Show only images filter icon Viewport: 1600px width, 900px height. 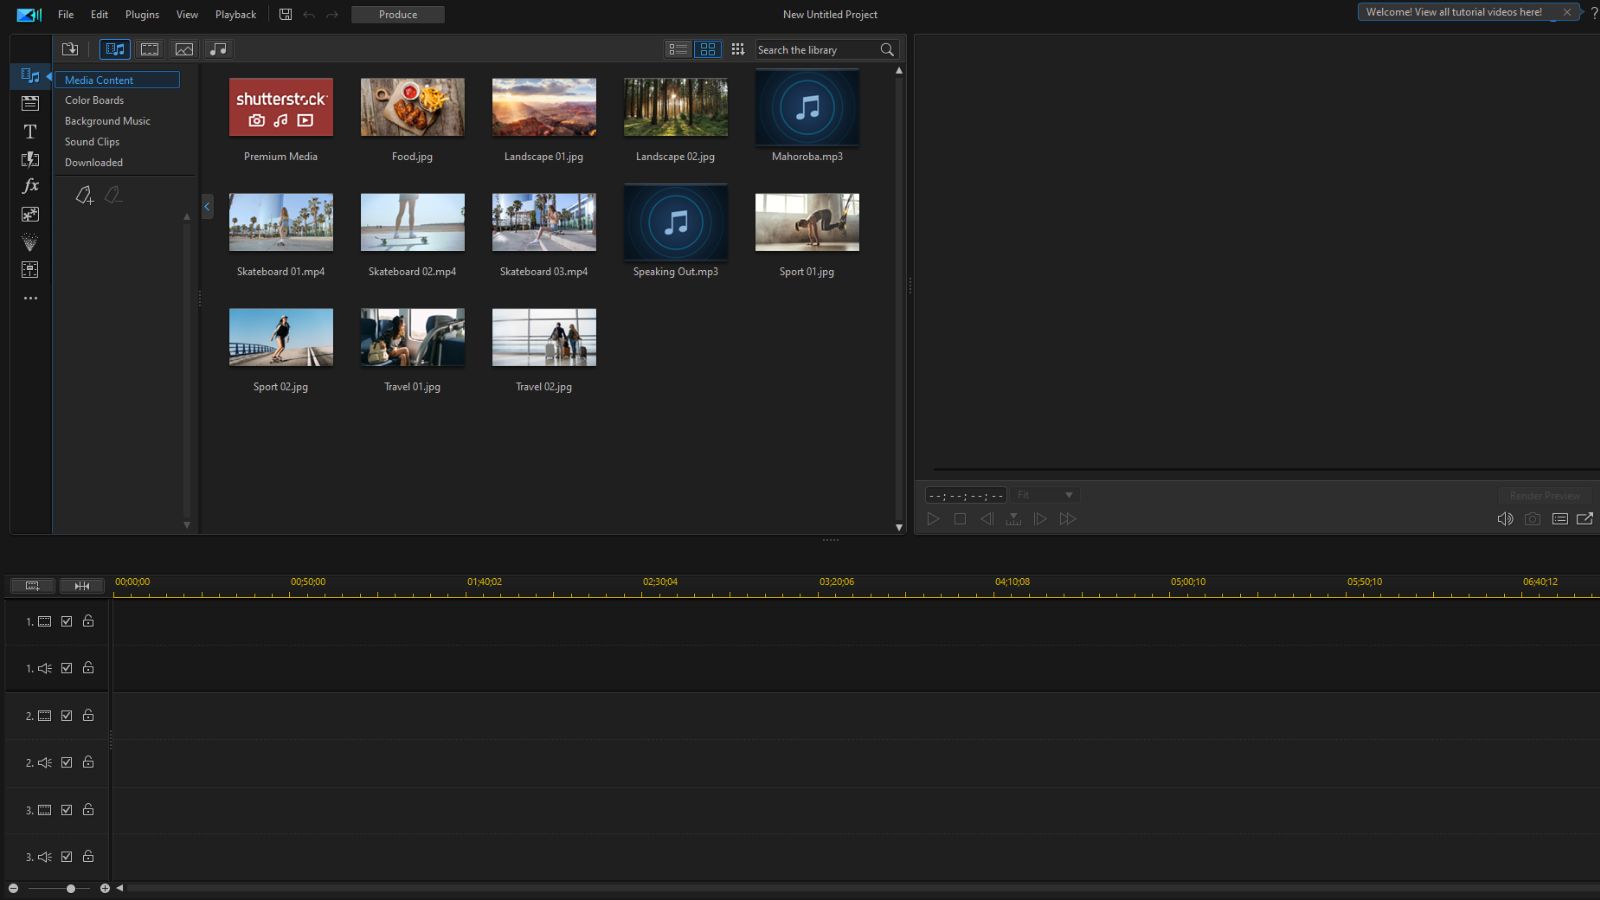pos(184,49)
